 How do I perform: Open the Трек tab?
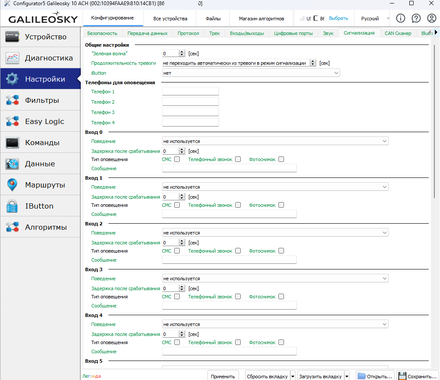[214, 33]
